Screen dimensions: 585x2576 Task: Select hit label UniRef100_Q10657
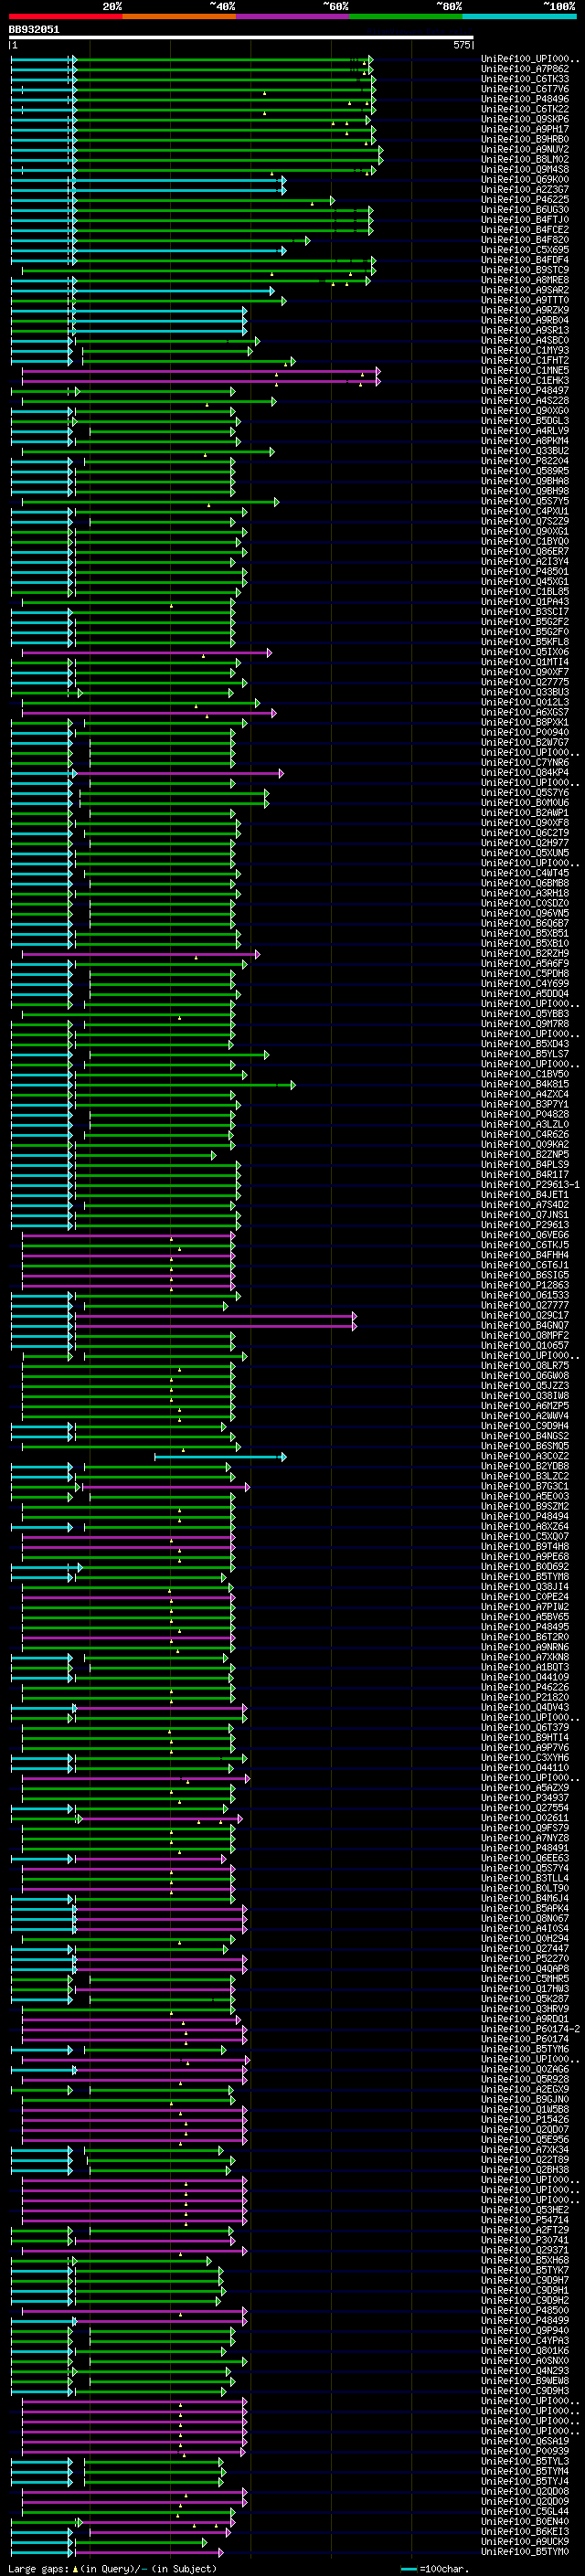point(525,1346)
